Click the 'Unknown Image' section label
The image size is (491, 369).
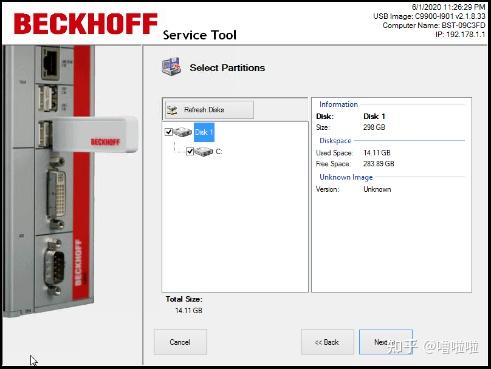(x=346, y=177)
